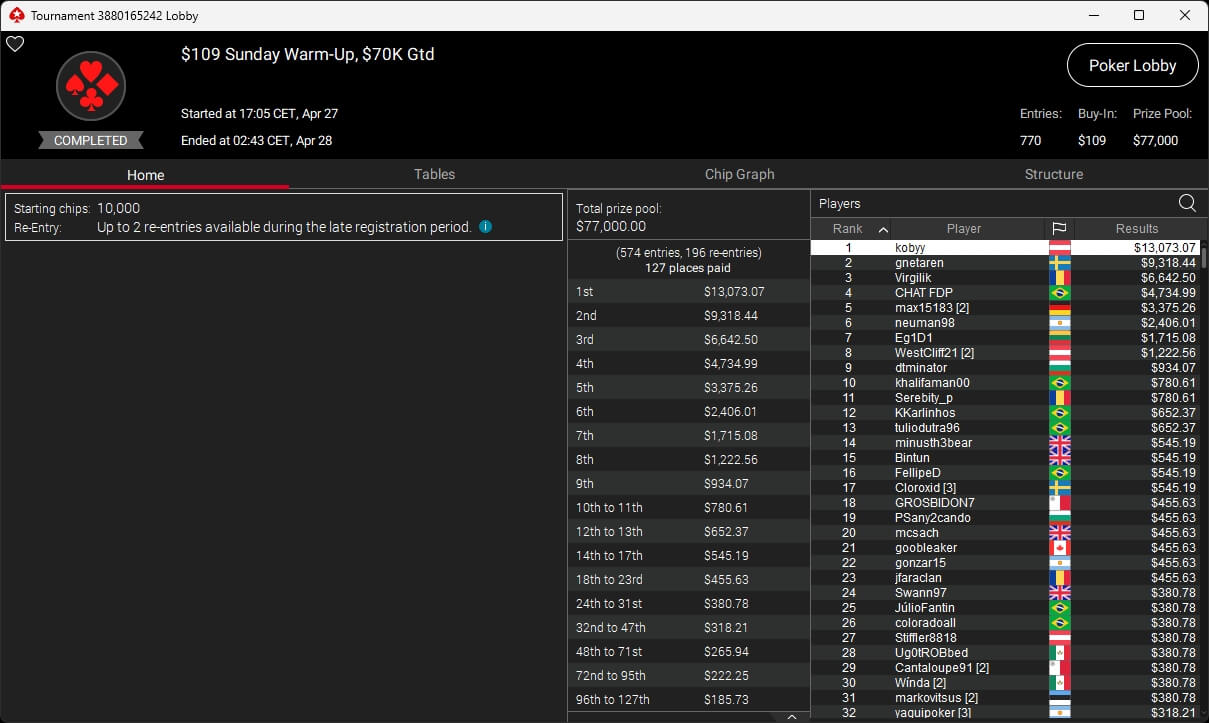Select player JúlioFantin
This screenshot has height=723, width=1209.
click(x=1005, y=607)
